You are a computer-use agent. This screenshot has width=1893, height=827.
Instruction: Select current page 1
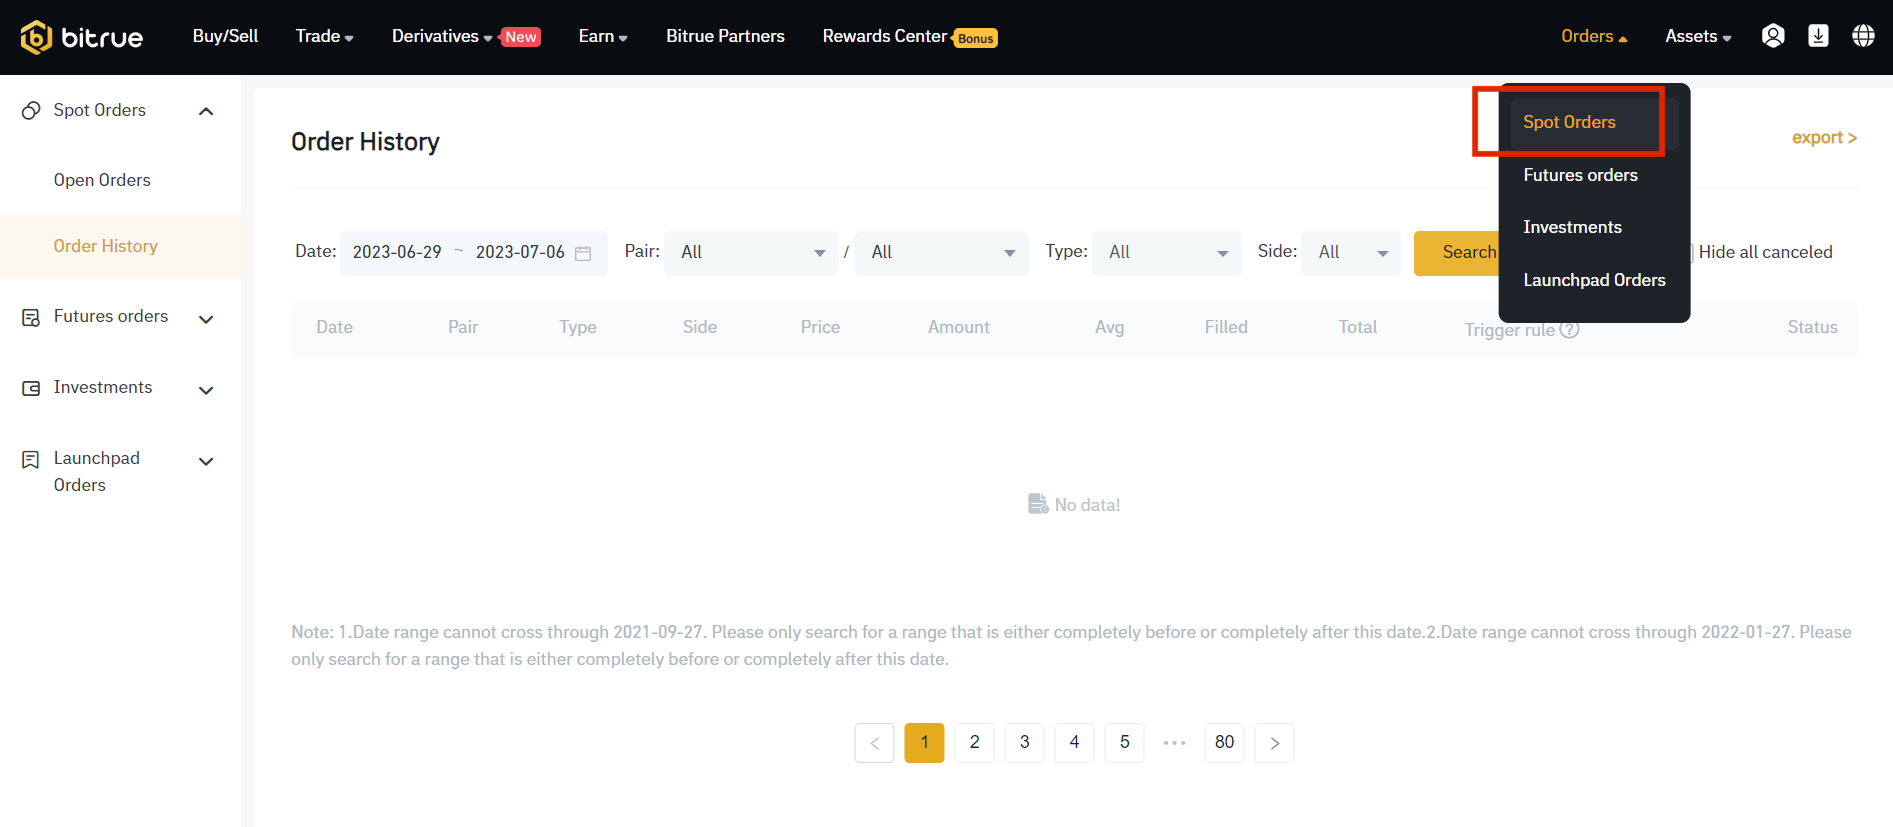924,743
